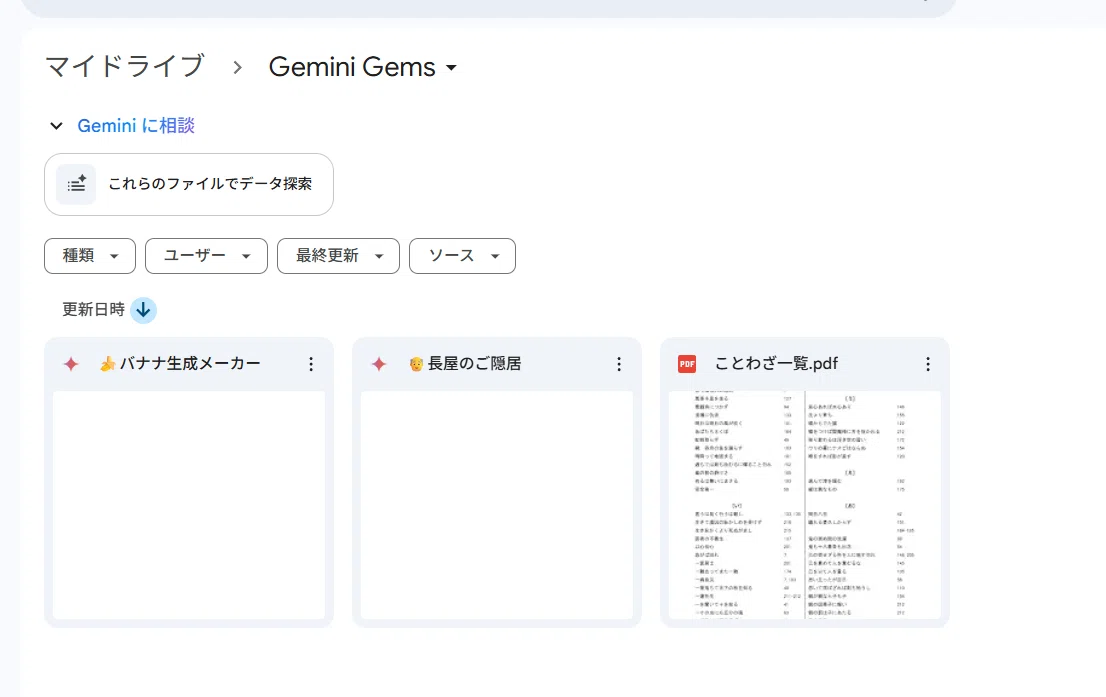Open the 最終更新 filter dropdown
Image resolution: width=1106 pixels, height=697 pixels.
point(339,255)
